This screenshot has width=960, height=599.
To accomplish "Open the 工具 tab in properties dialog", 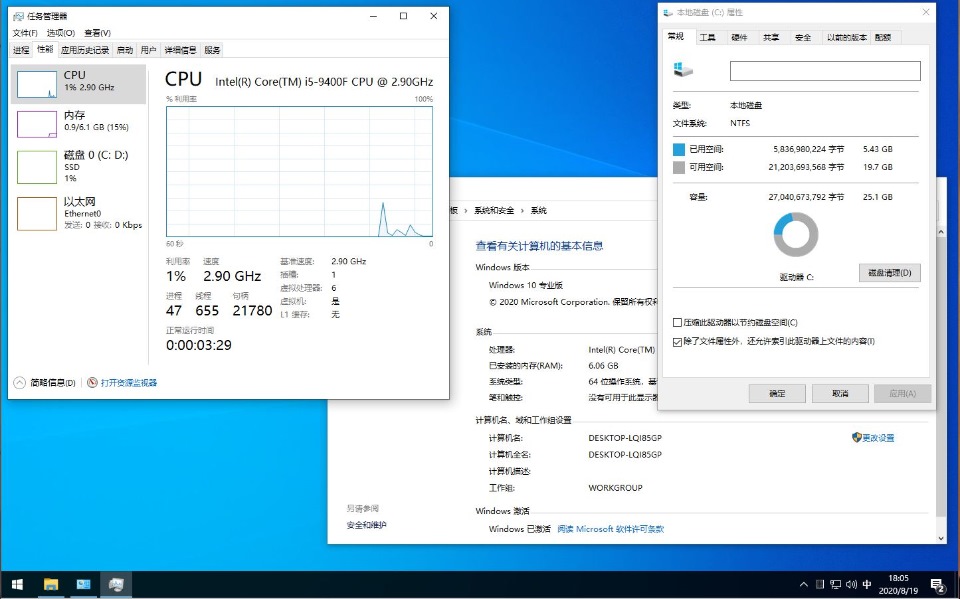I will 708,37.
